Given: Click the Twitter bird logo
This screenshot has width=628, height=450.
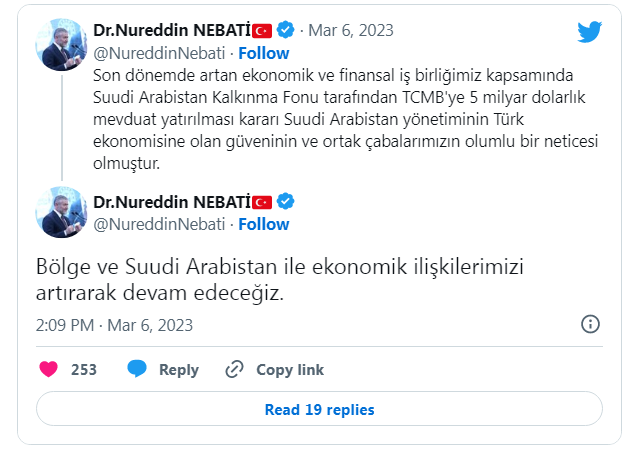Looking at the screenshot, I should tap(590, 32).
